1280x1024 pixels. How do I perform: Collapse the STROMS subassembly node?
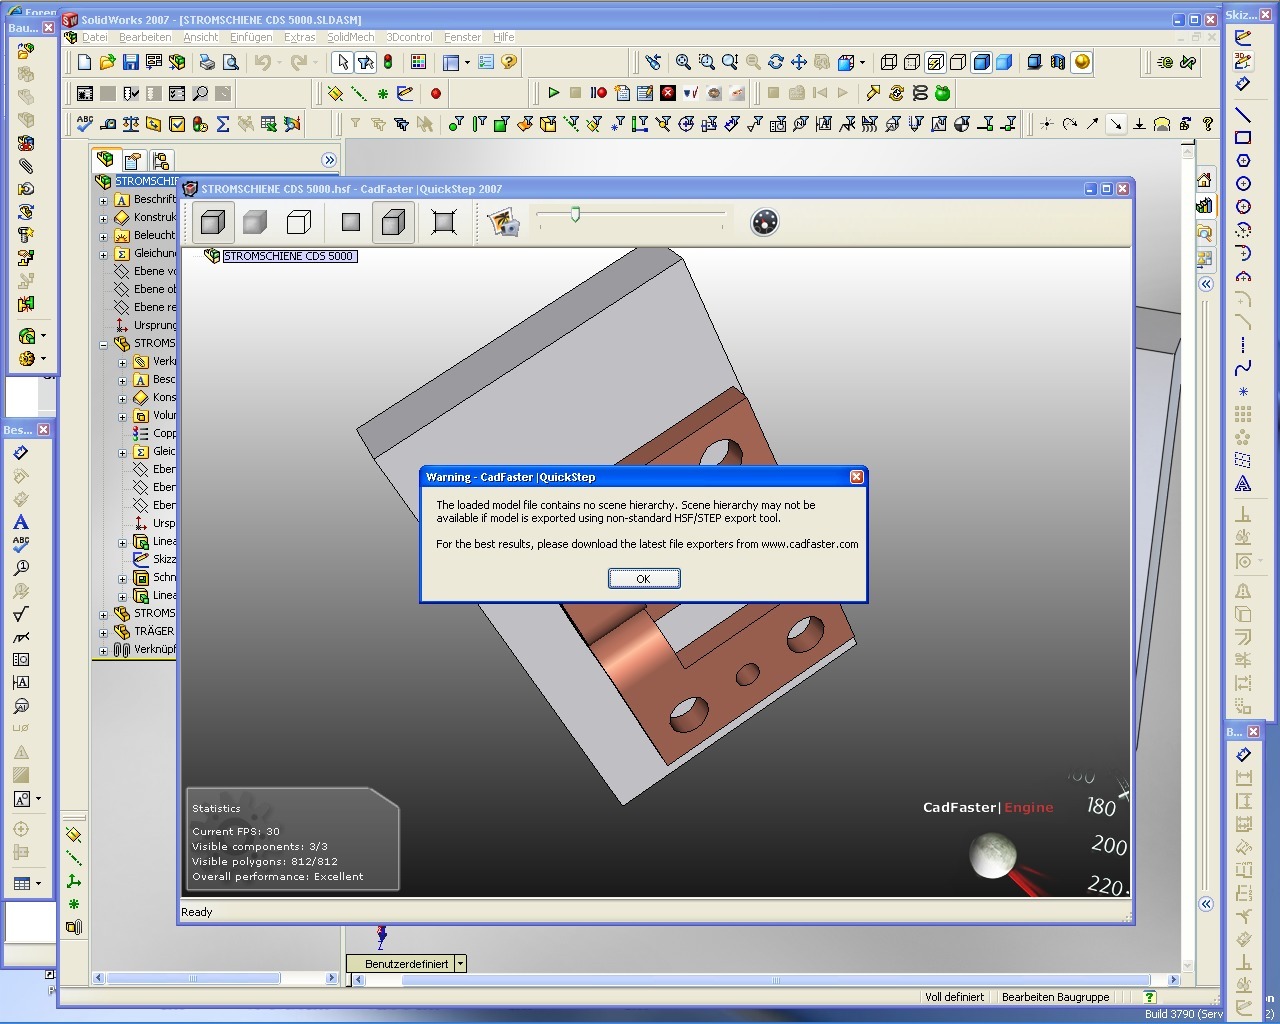[103, 344]
